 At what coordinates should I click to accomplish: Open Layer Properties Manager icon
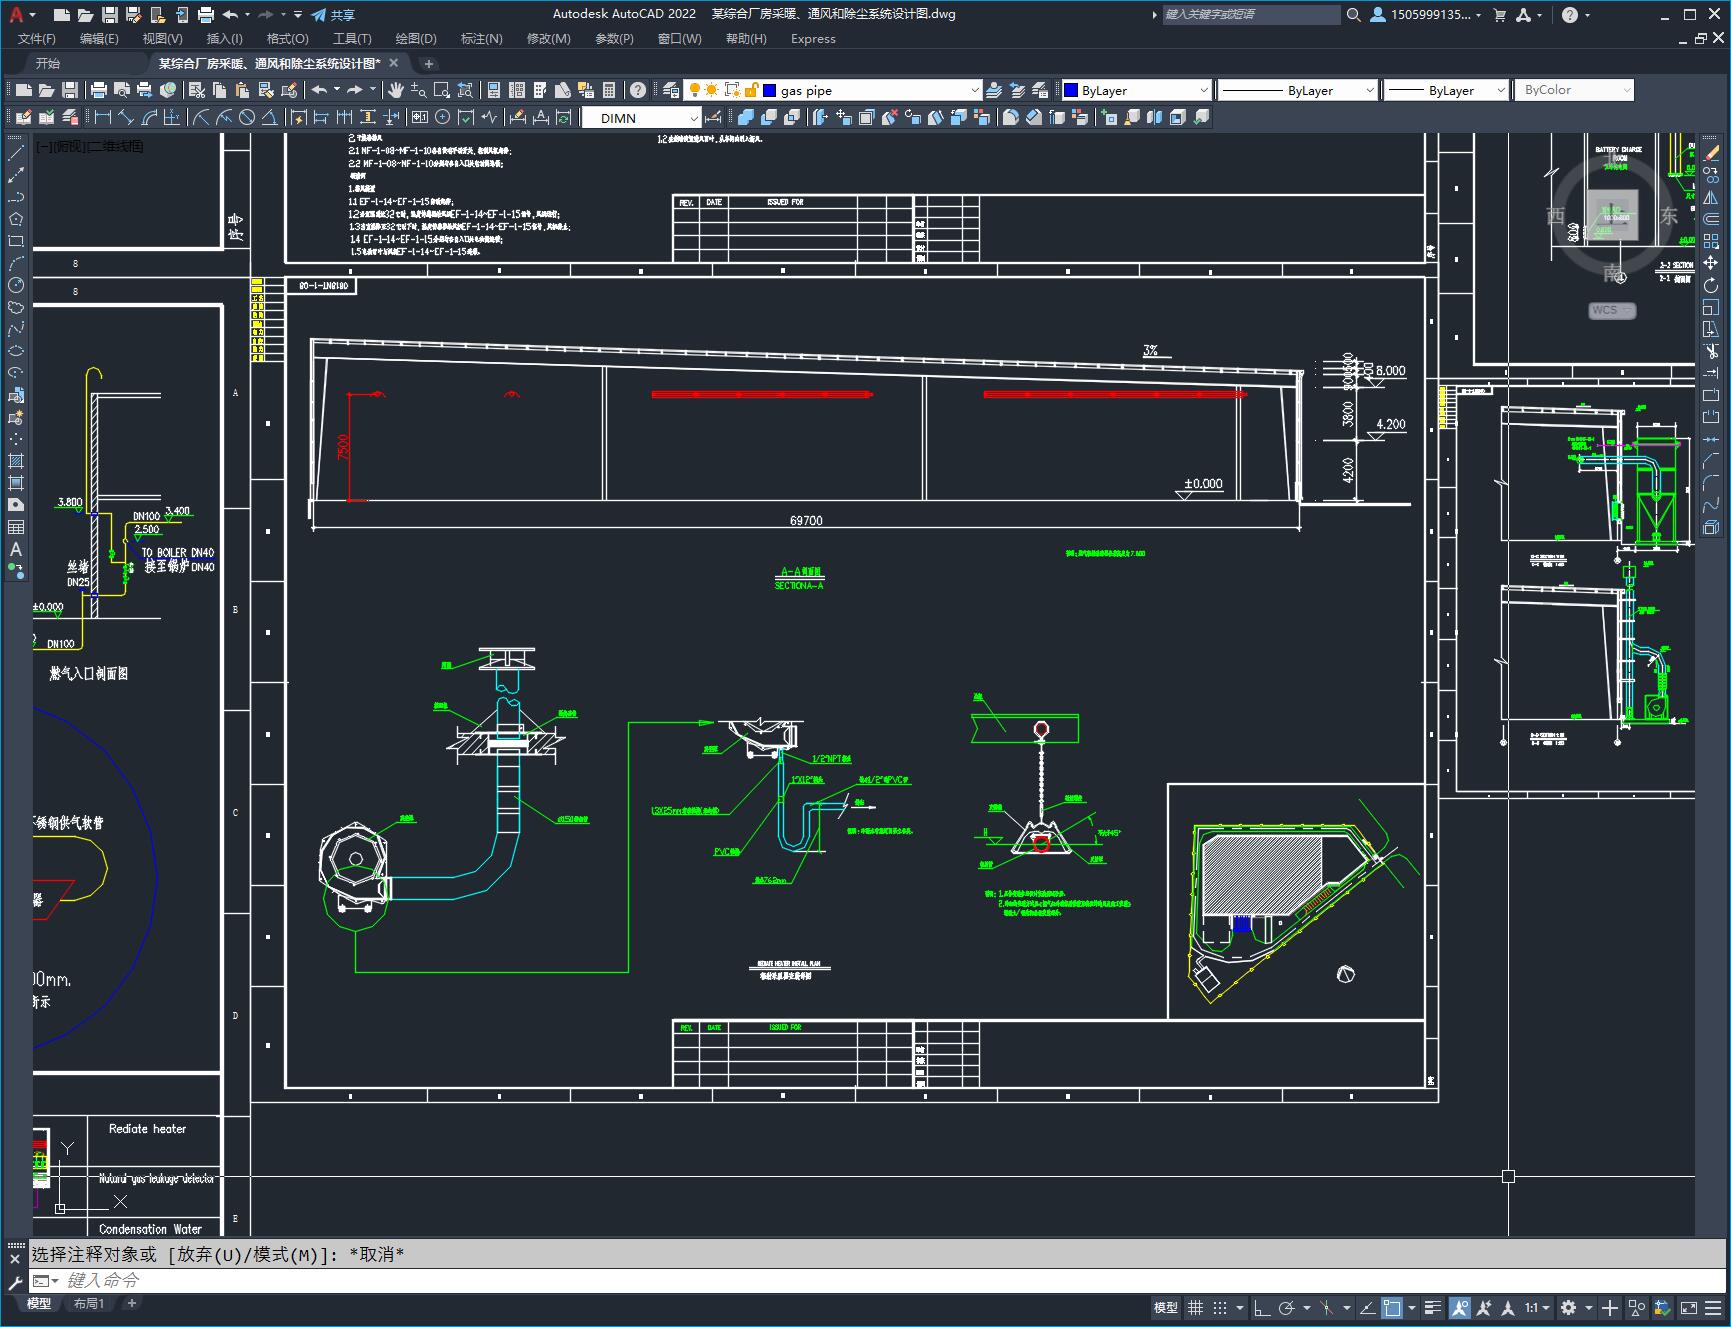[670, 90]
